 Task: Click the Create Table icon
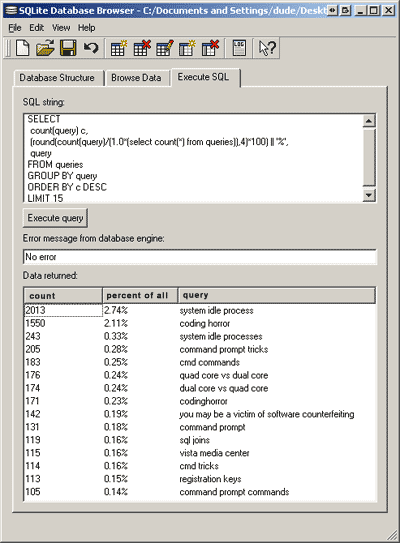pos(118,48)
